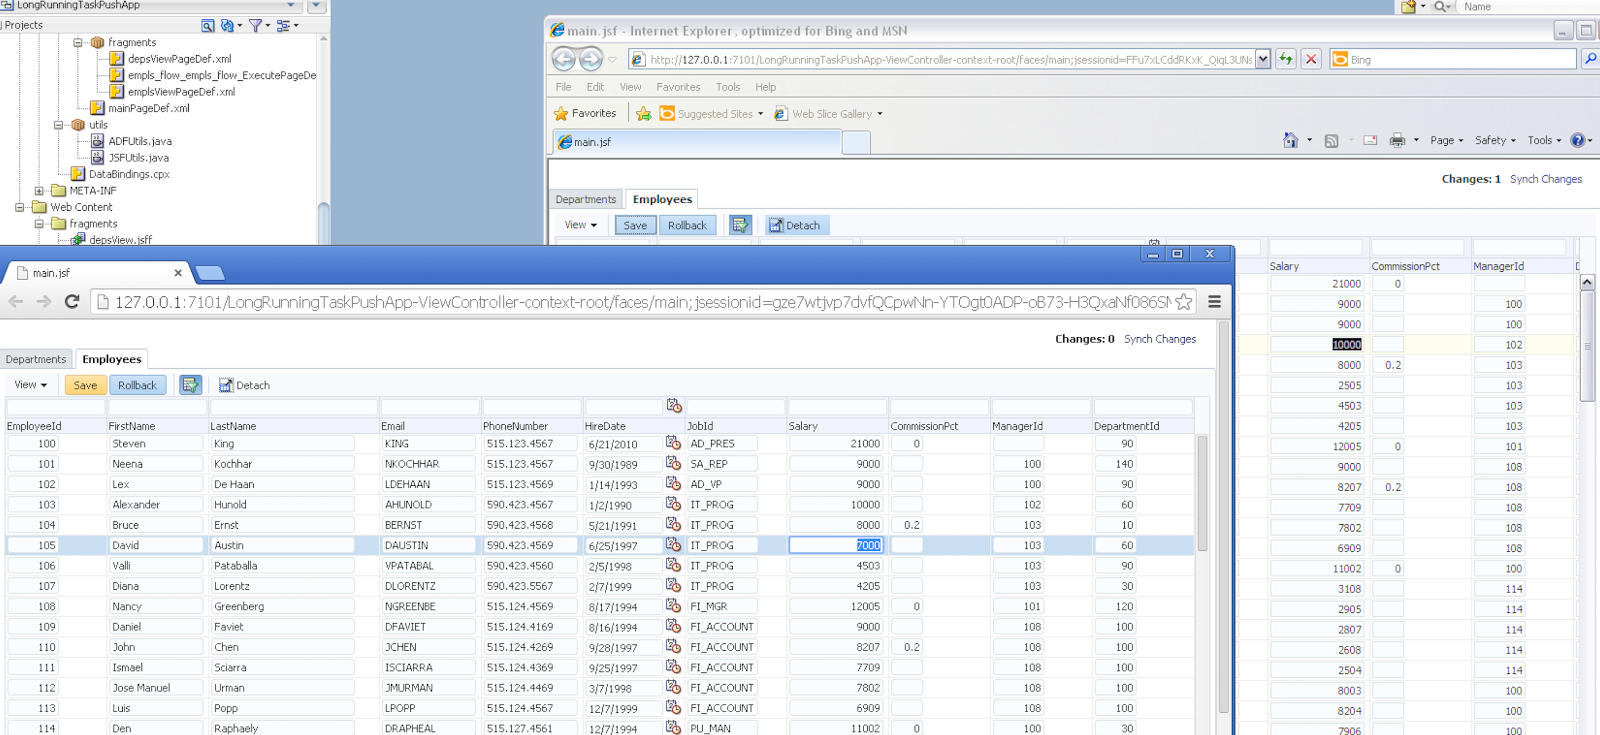
Task: Click the IE Home icon
Action: click(x=1291, y=140)
